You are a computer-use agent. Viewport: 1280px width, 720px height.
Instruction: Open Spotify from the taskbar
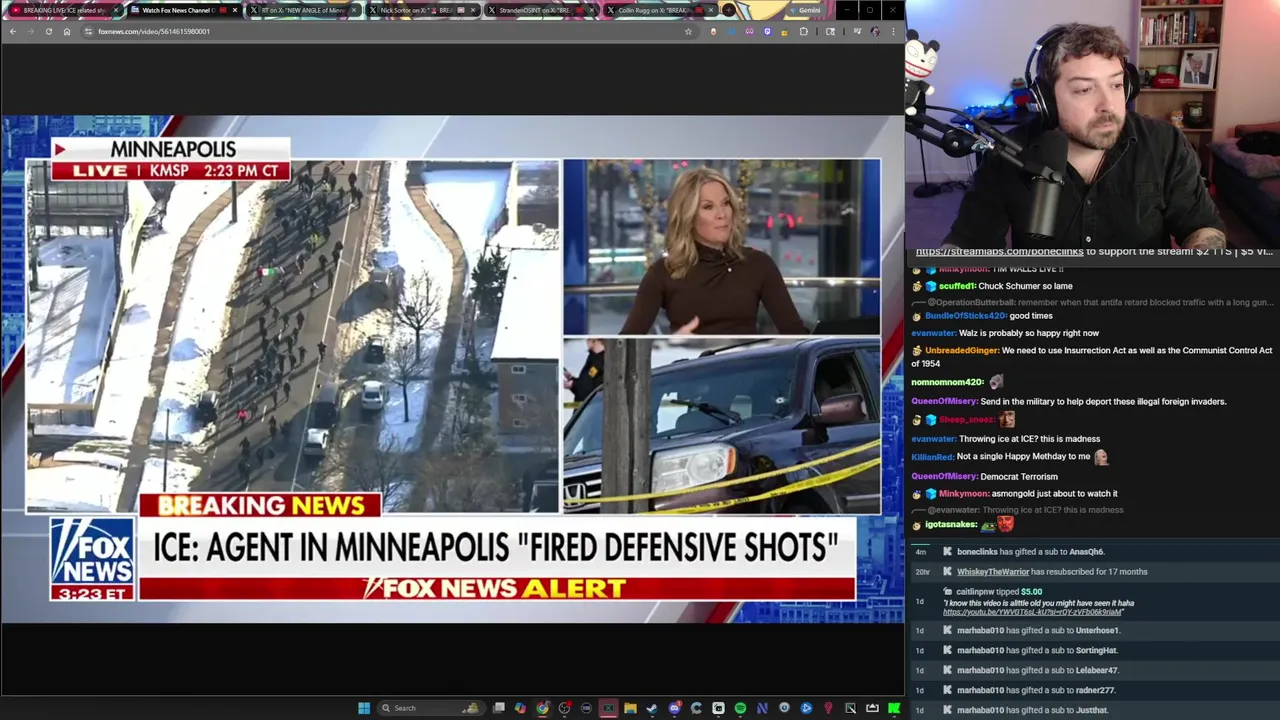click(x=740, y=708)
